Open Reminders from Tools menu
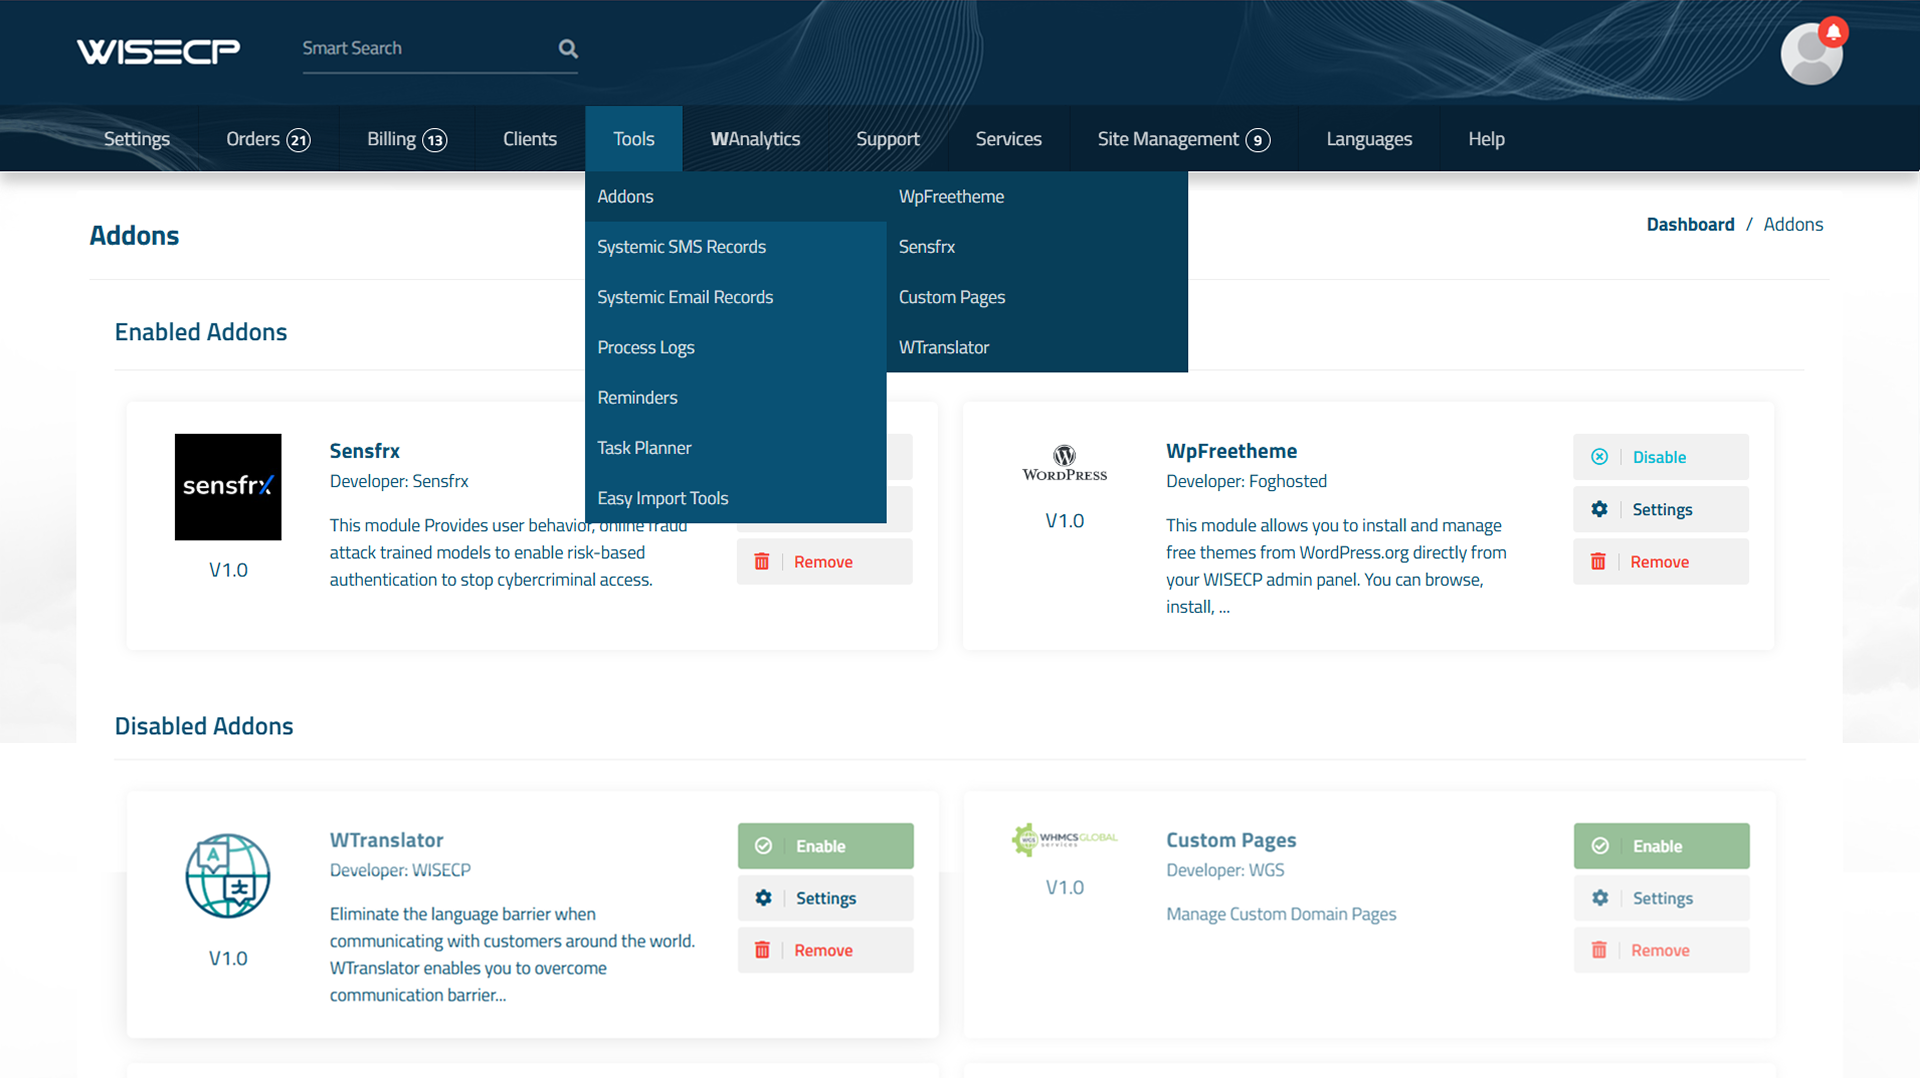 [x=736, y=397]
